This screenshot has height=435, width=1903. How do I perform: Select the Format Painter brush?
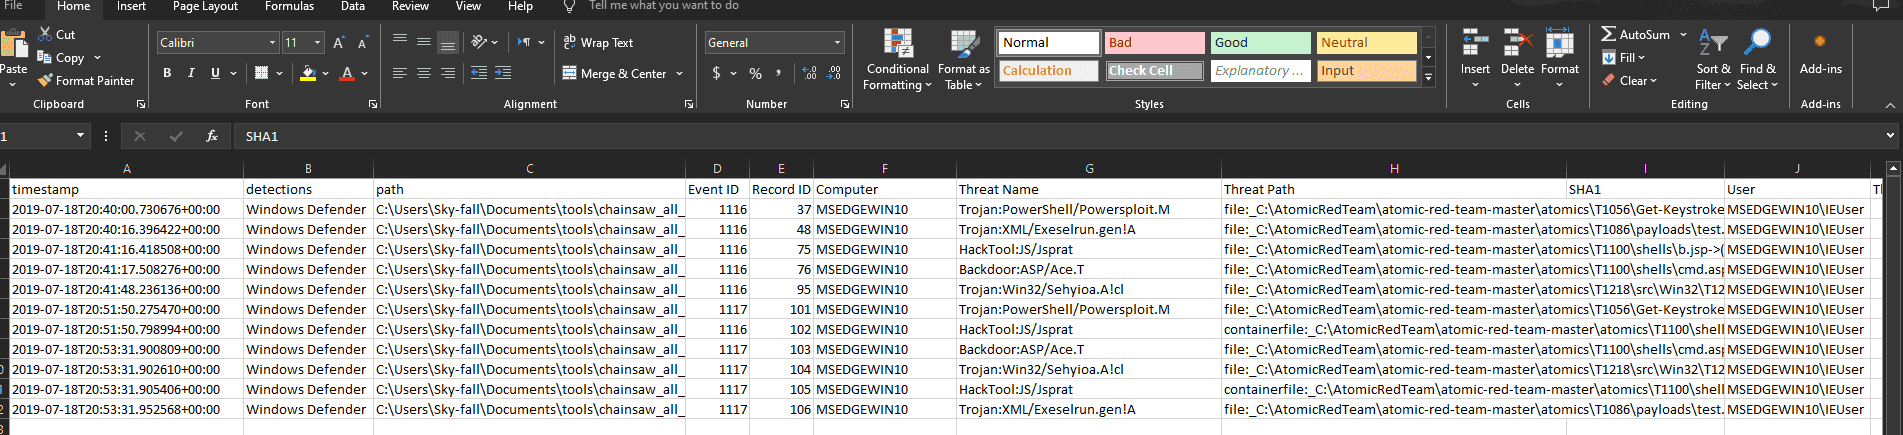tap(45, 81)
